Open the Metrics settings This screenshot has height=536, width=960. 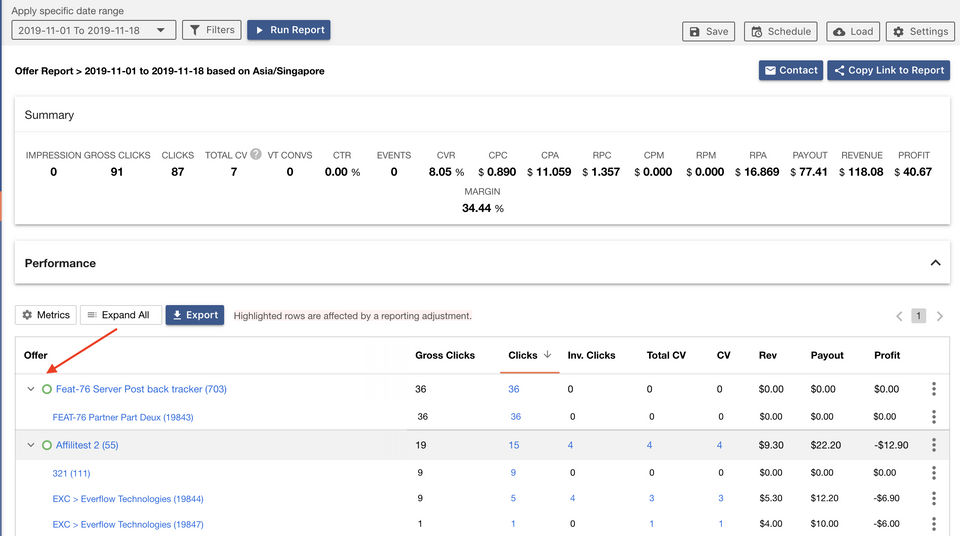click(46, 315)
